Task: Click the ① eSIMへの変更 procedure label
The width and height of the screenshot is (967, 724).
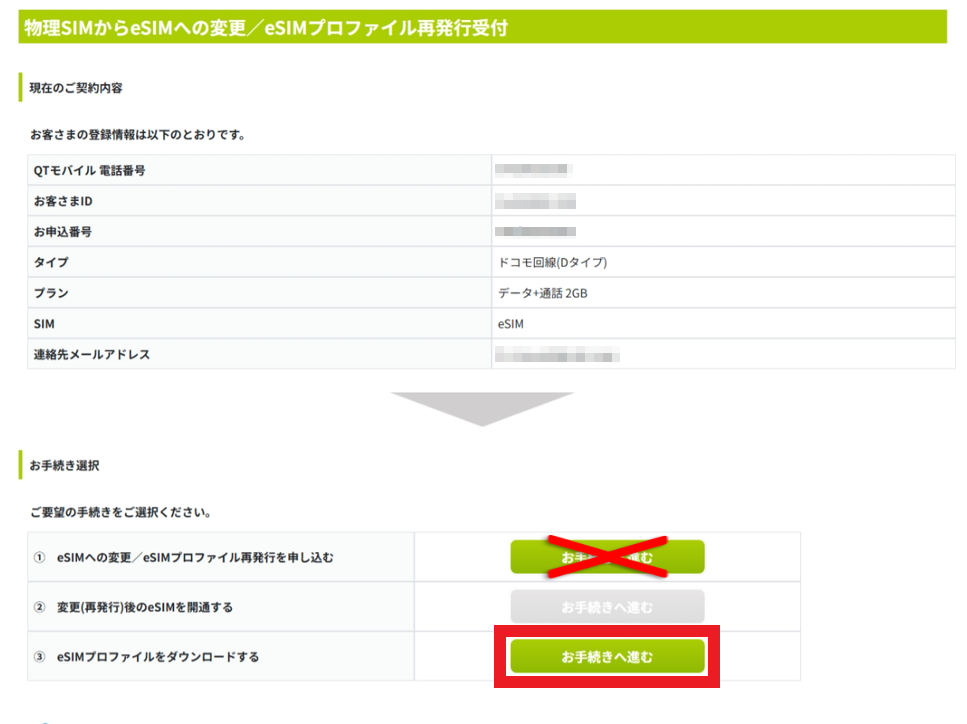Action: pos(183,558)
